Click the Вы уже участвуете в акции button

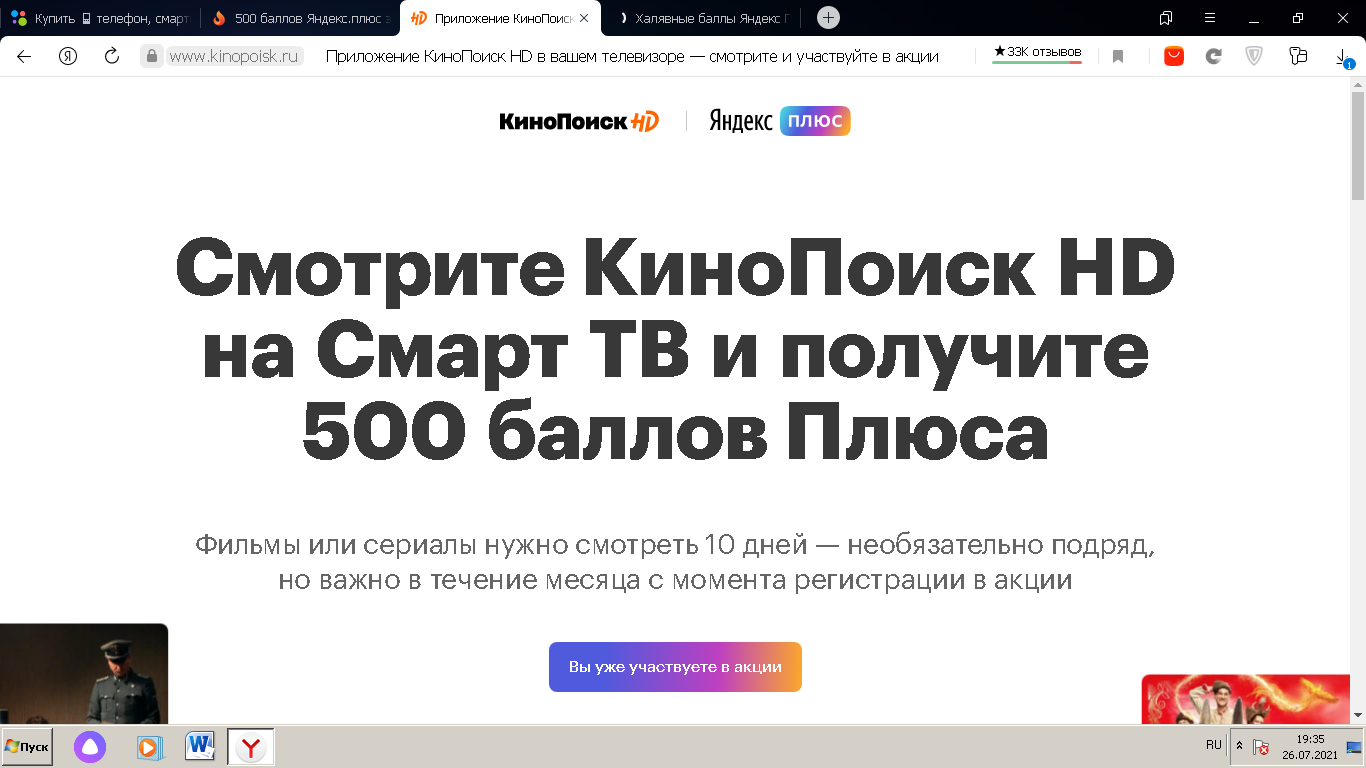coord(675,667)
